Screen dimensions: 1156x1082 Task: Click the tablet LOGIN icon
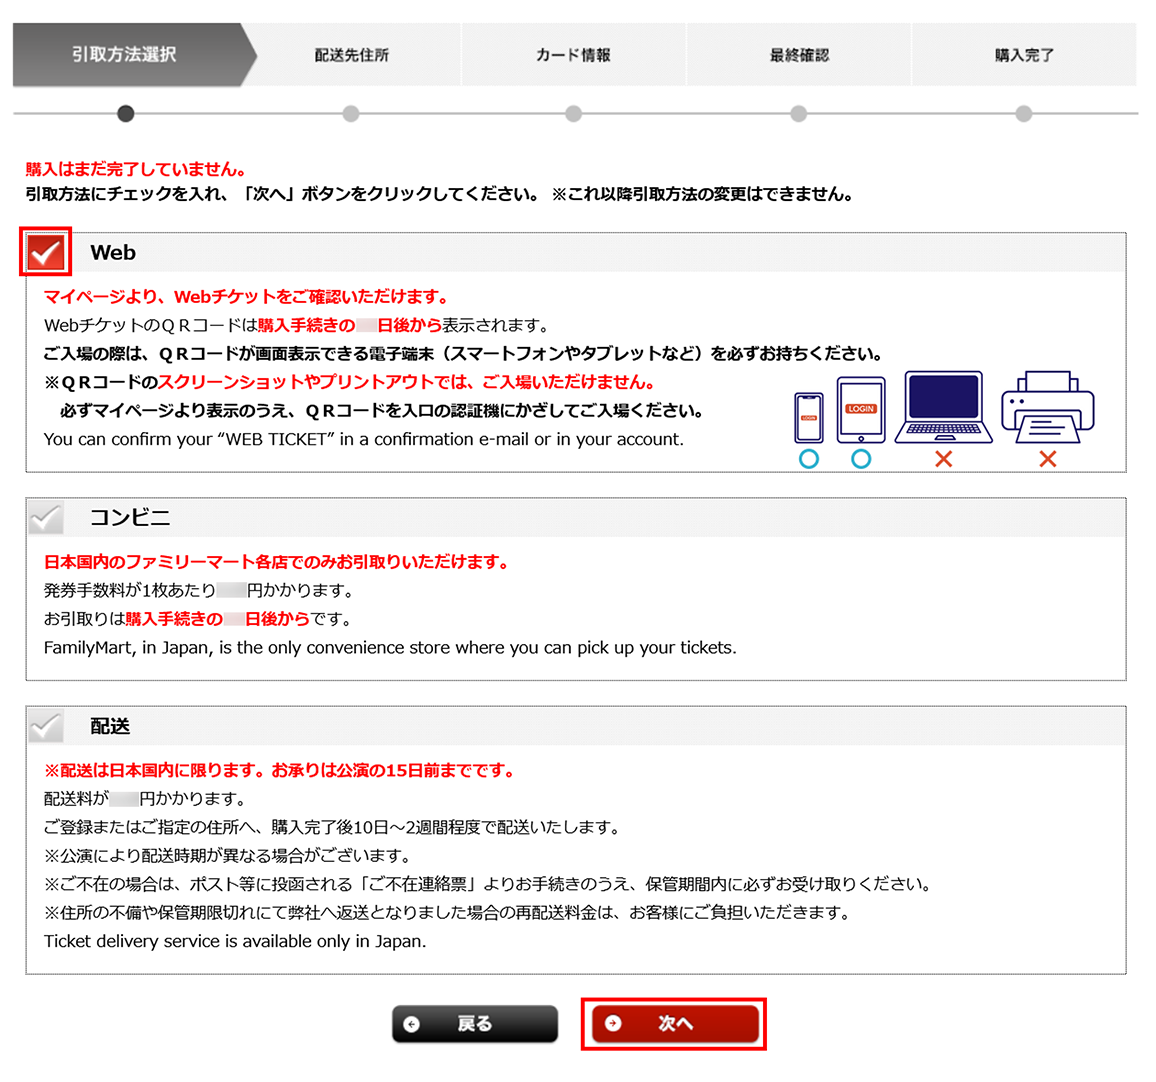[861, 409]
